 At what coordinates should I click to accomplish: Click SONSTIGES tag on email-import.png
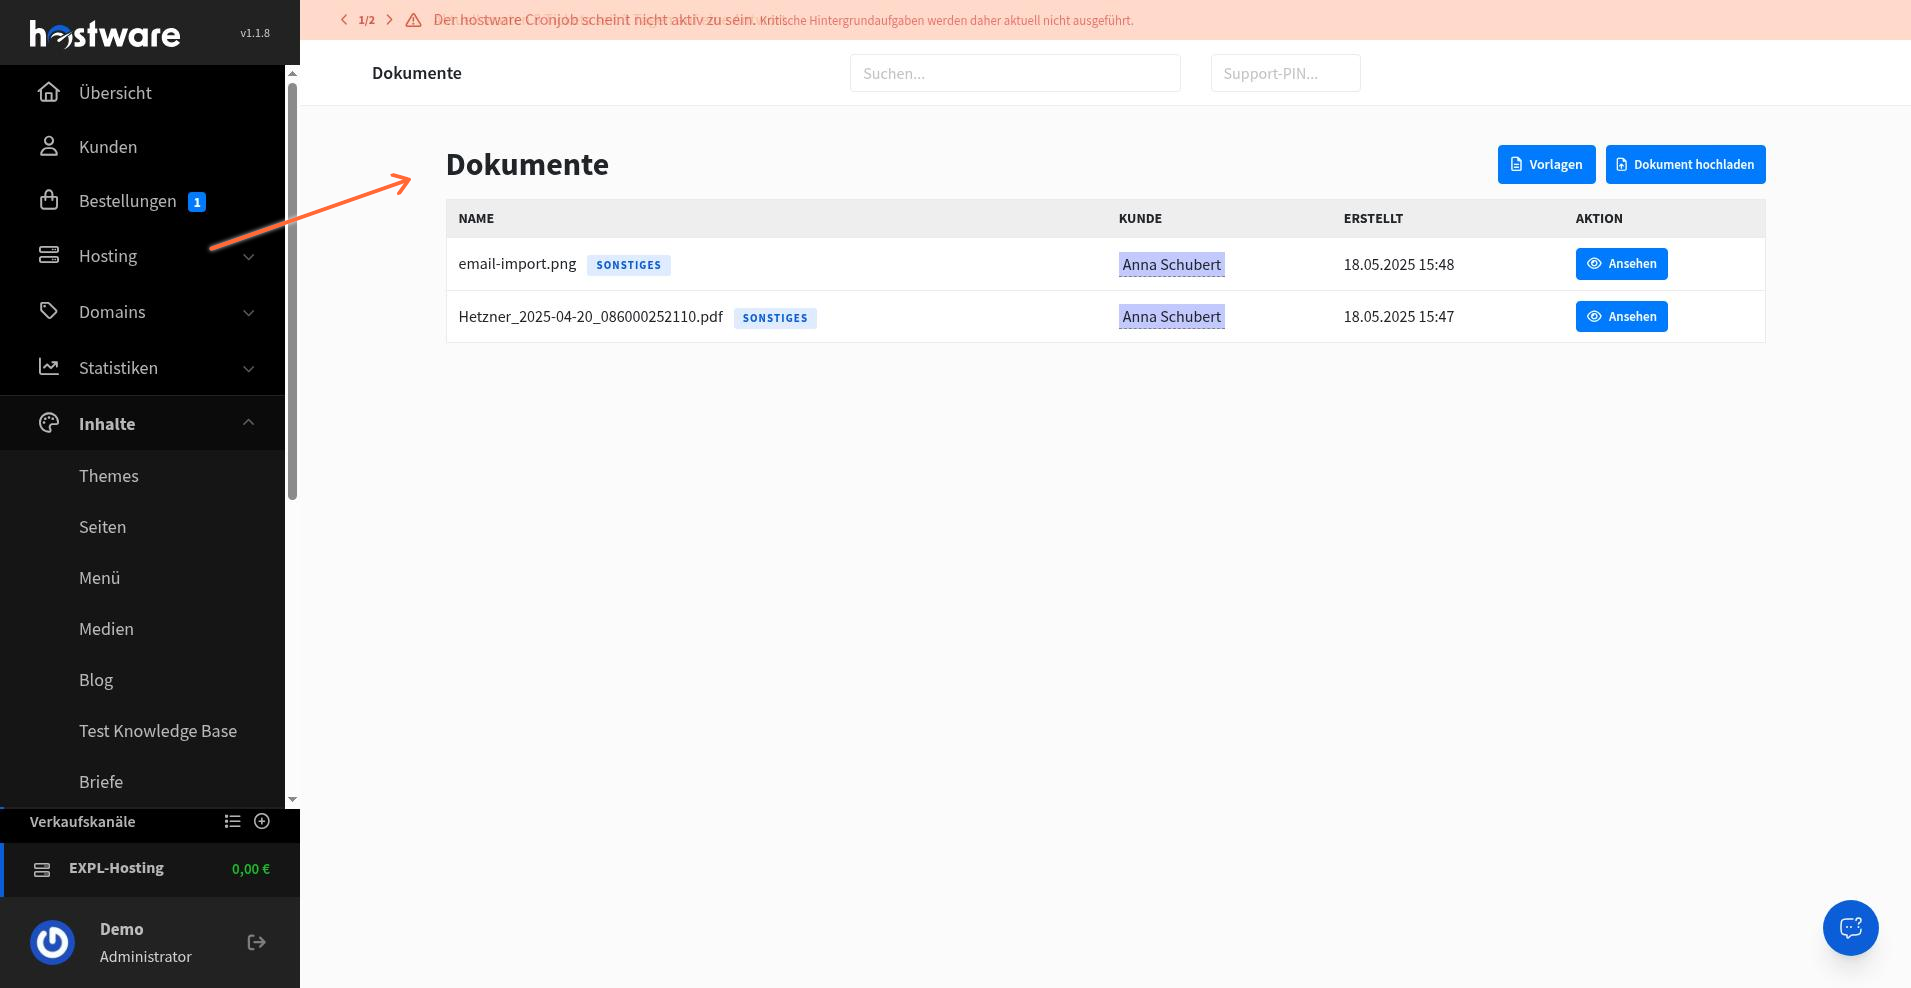(x=628, y=265)
